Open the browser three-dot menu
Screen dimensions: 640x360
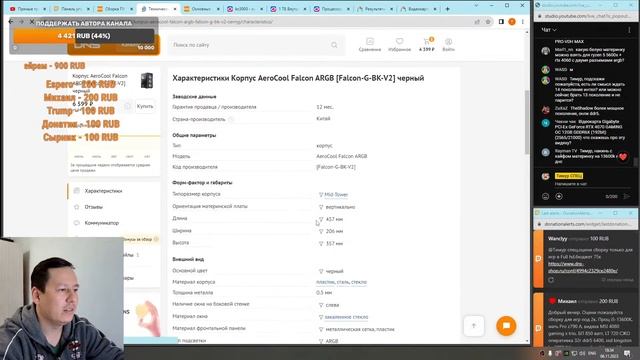click(522, 22)
